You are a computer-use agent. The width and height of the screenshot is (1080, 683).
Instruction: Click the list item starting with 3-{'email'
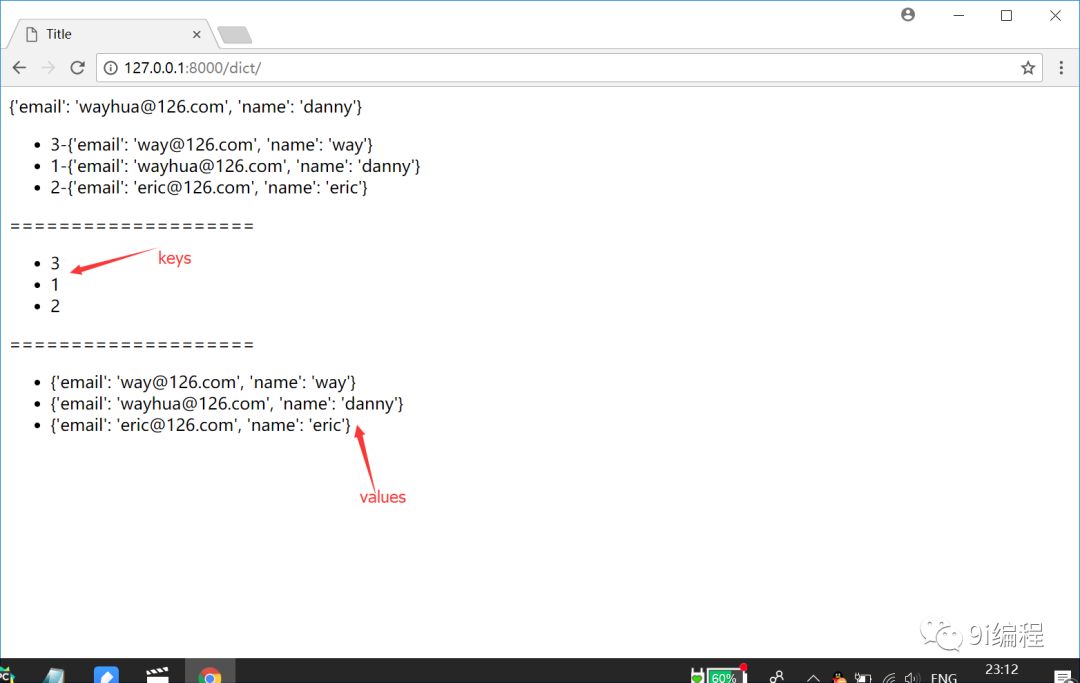point(211,145)
